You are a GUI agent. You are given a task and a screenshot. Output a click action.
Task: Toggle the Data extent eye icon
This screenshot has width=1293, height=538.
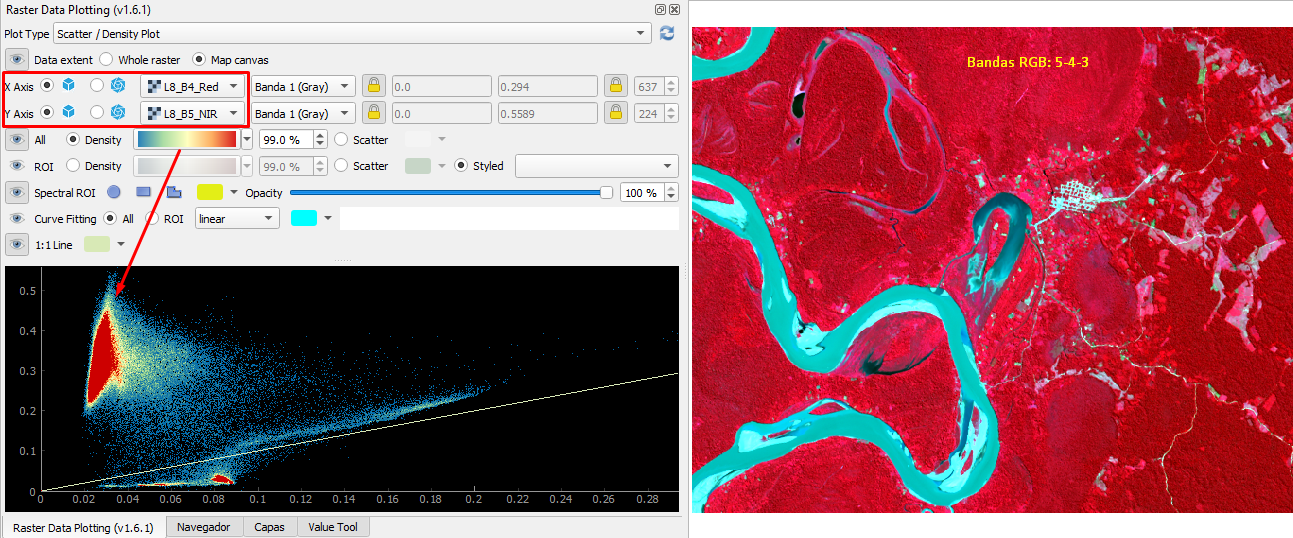tap(16, 60)
